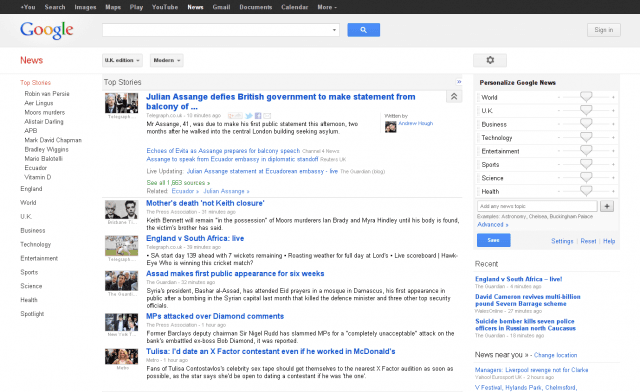Click the 'Add any news topic' field
Screen dimensions: 640x392
(537, 206)
